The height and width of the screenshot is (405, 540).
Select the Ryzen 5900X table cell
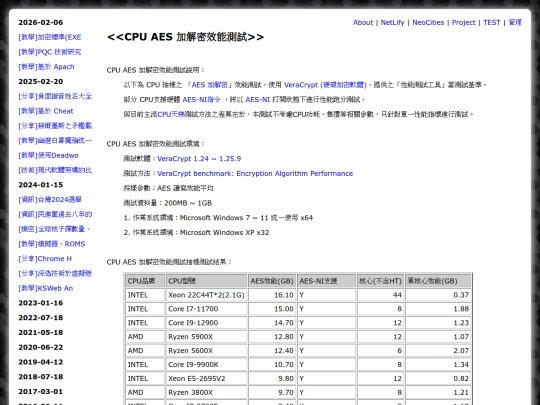click(206, 337)
